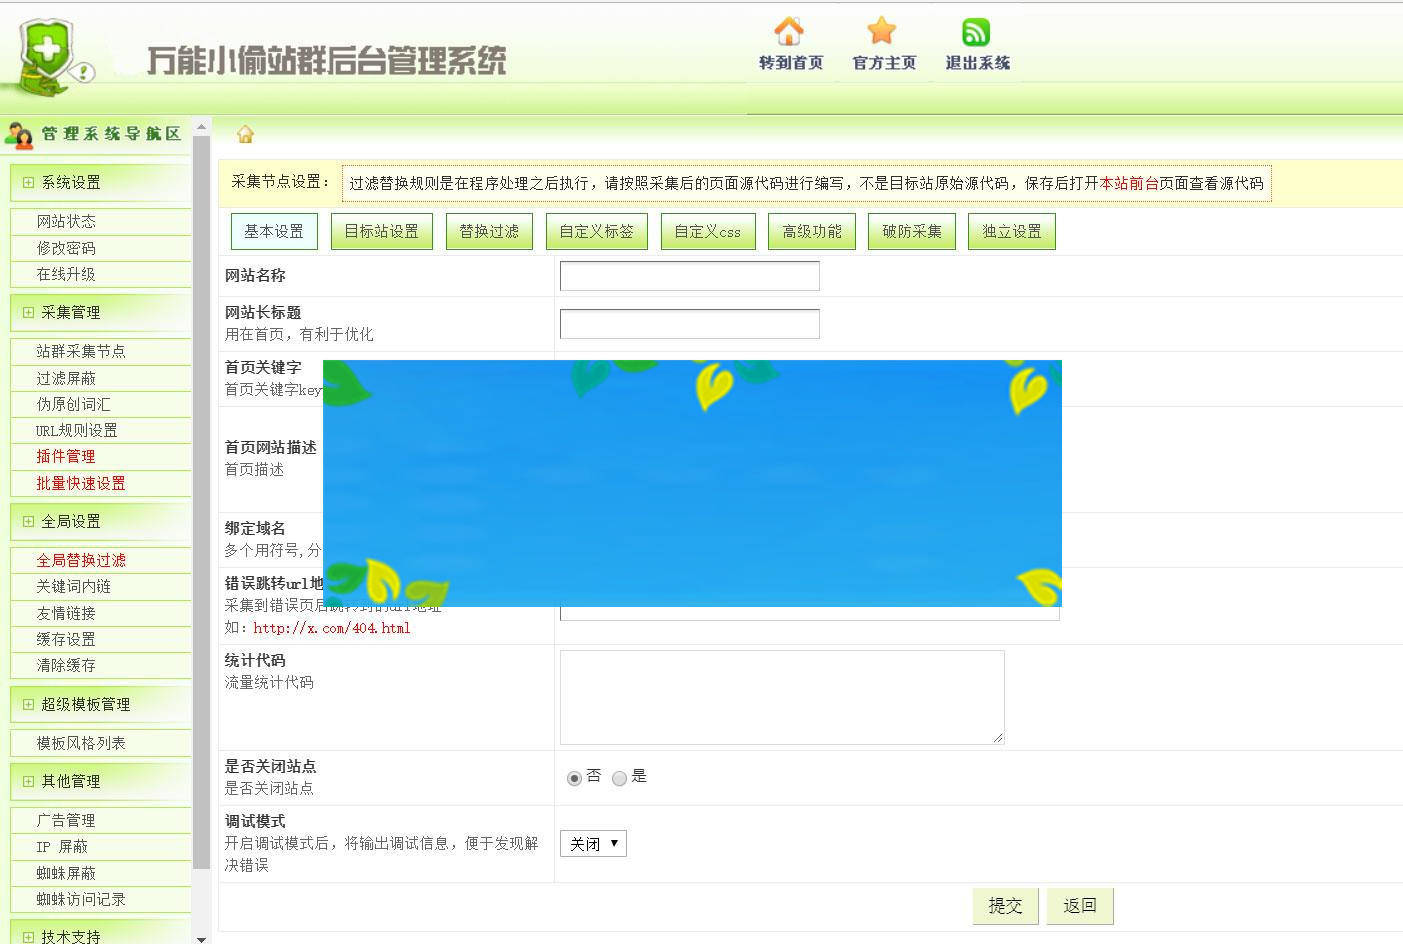The width and height of the screenshot is (1403, 944).
Task: Switch to the 目标站设置 tab
Action: (x=381, y=231)
